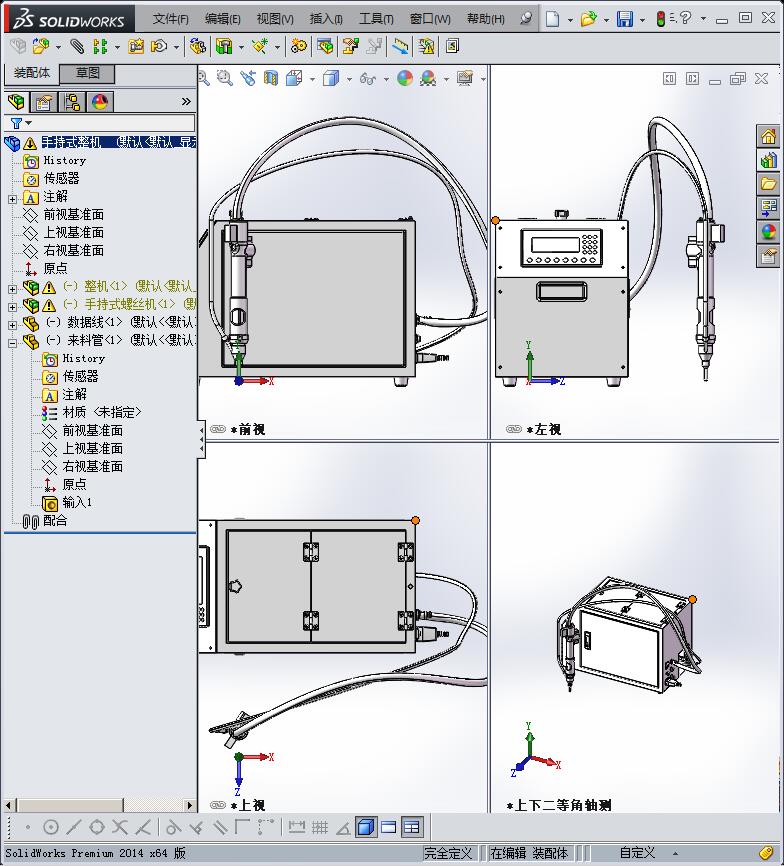Select the 装配体 tab
784x866 pixels.
coord(31,73)
